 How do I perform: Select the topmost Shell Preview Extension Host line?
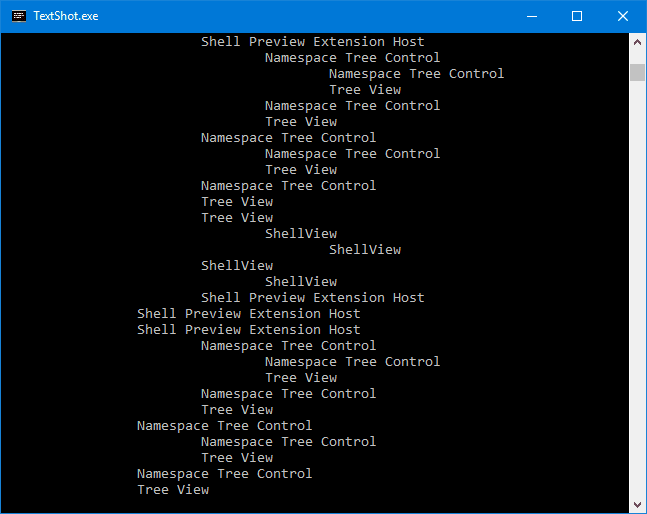(x=312, y=42)
